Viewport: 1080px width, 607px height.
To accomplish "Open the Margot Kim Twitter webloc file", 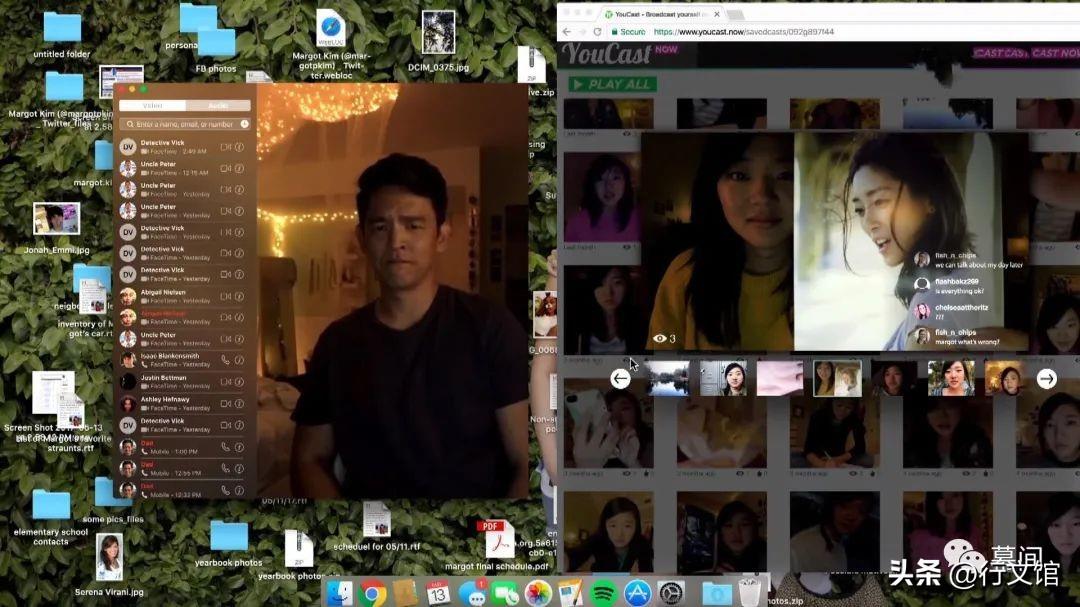I will coord(331,44).
